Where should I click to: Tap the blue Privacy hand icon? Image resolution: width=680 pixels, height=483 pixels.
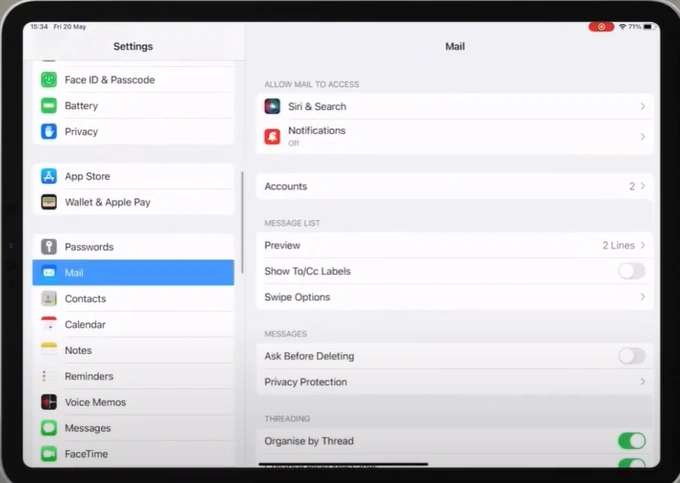click(x=49, y=131)
